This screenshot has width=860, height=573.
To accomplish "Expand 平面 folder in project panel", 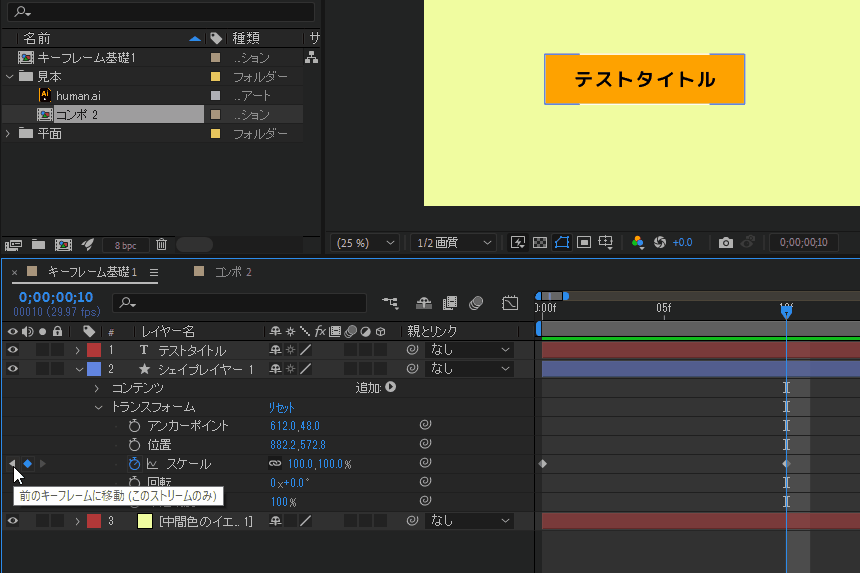I will coord(8,133).
